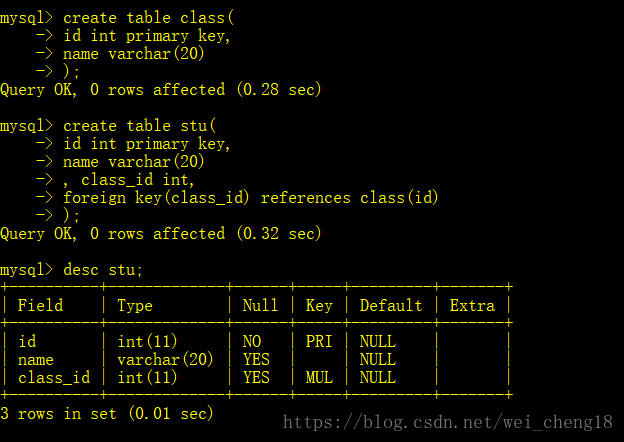Click the blog.csdn.net watermark URL
Screen dimensions: 624x442
[448, 422]
